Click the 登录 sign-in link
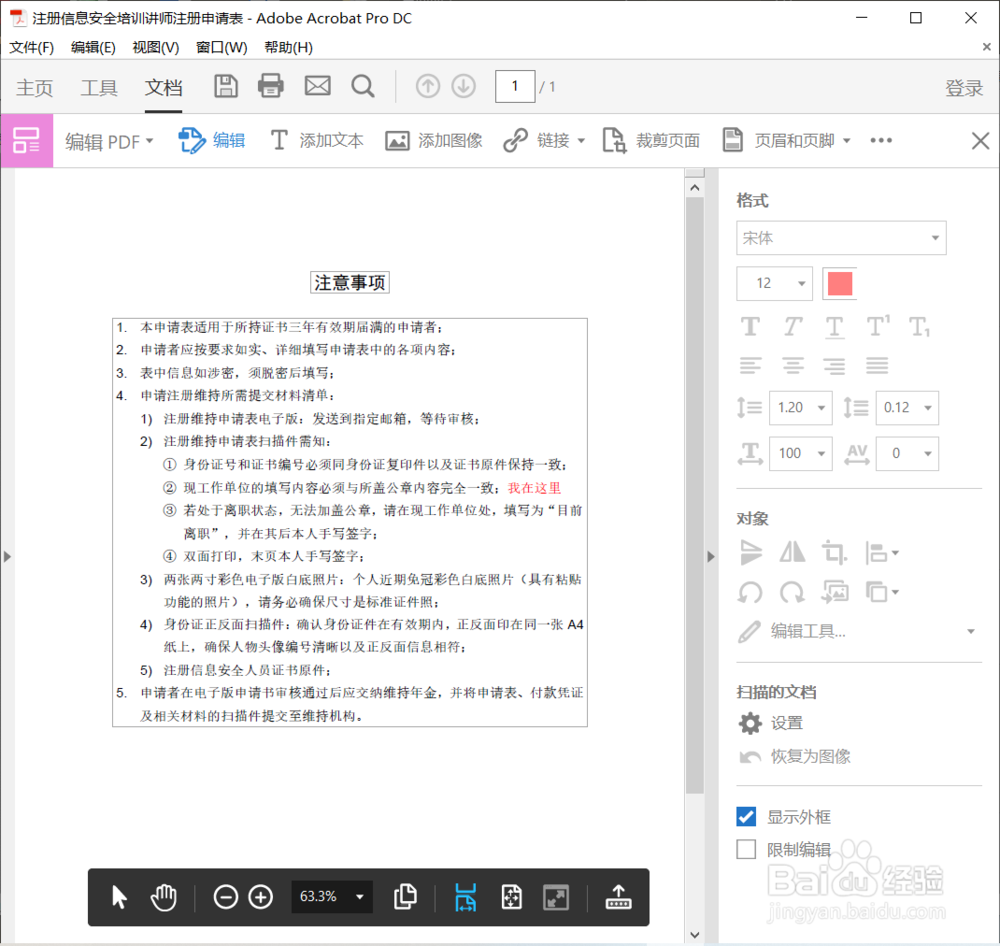The image size is (1000, 946). [x=964, y=87]
